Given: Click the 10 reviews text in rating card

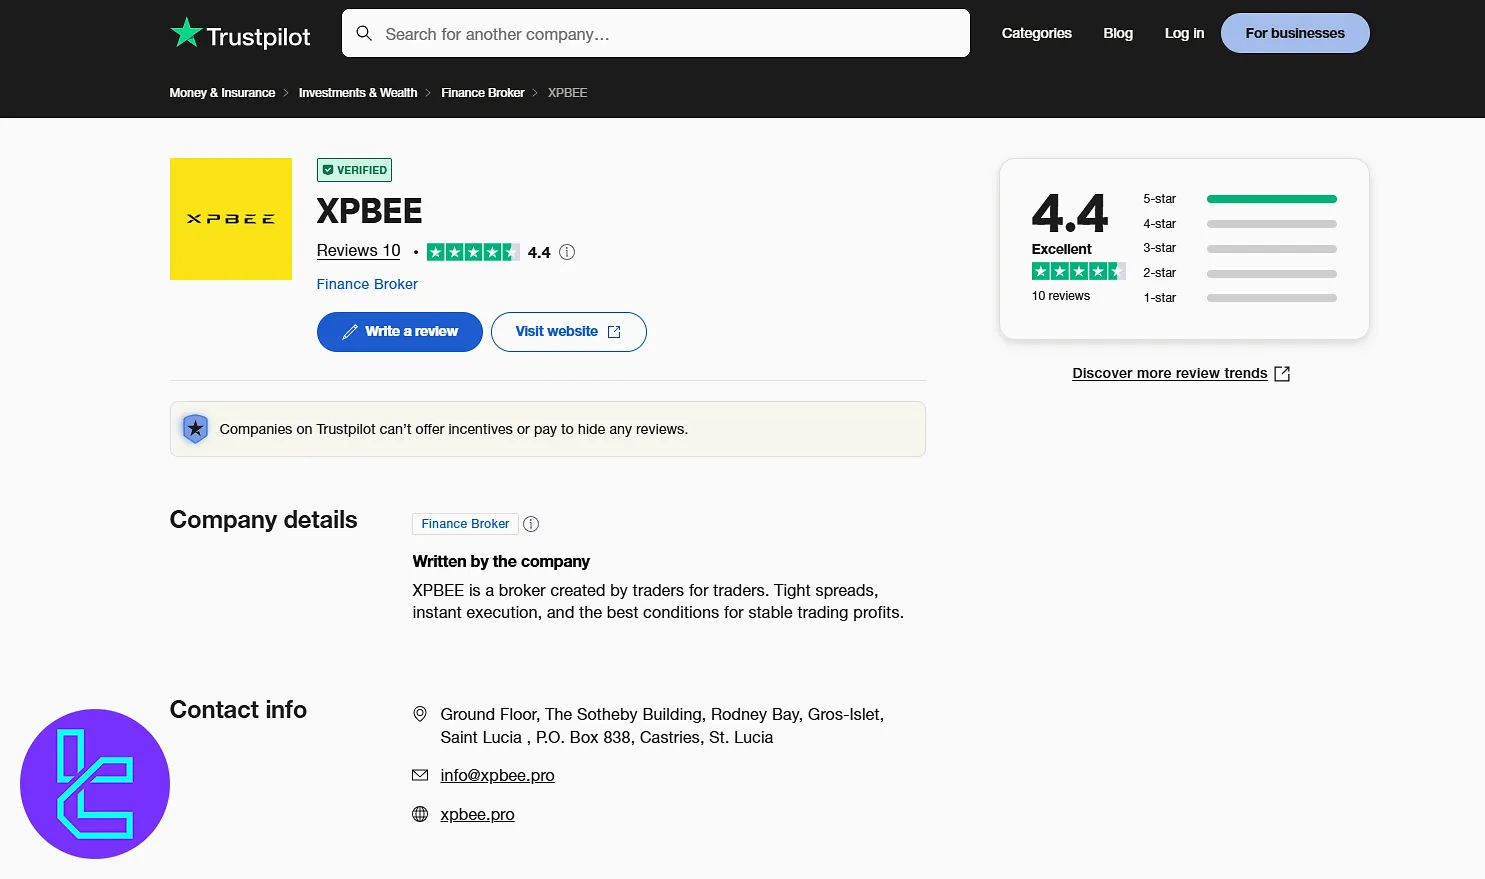Looking at the screenshot, I should [x=1061, y=296].
